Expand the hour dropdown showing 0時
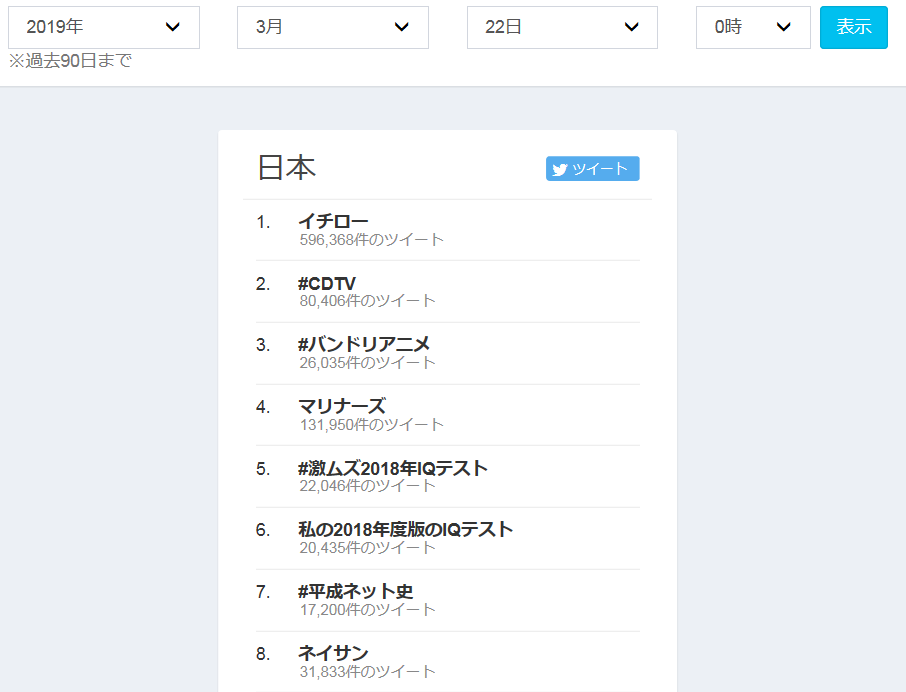 752,27
